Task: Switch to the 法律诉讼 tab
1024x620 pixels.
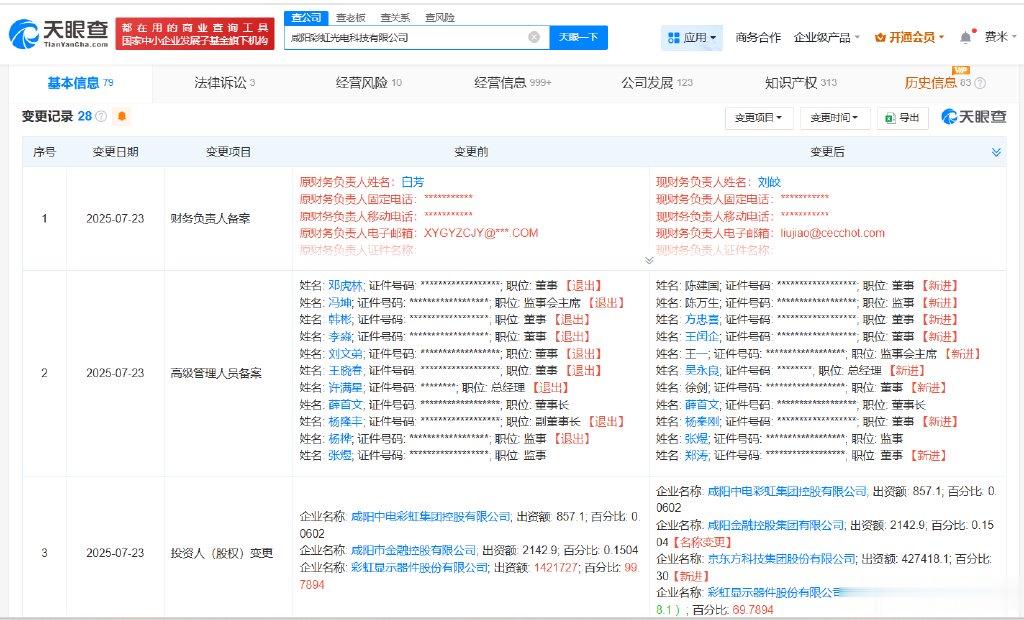Action: click(x=225, y=83)
